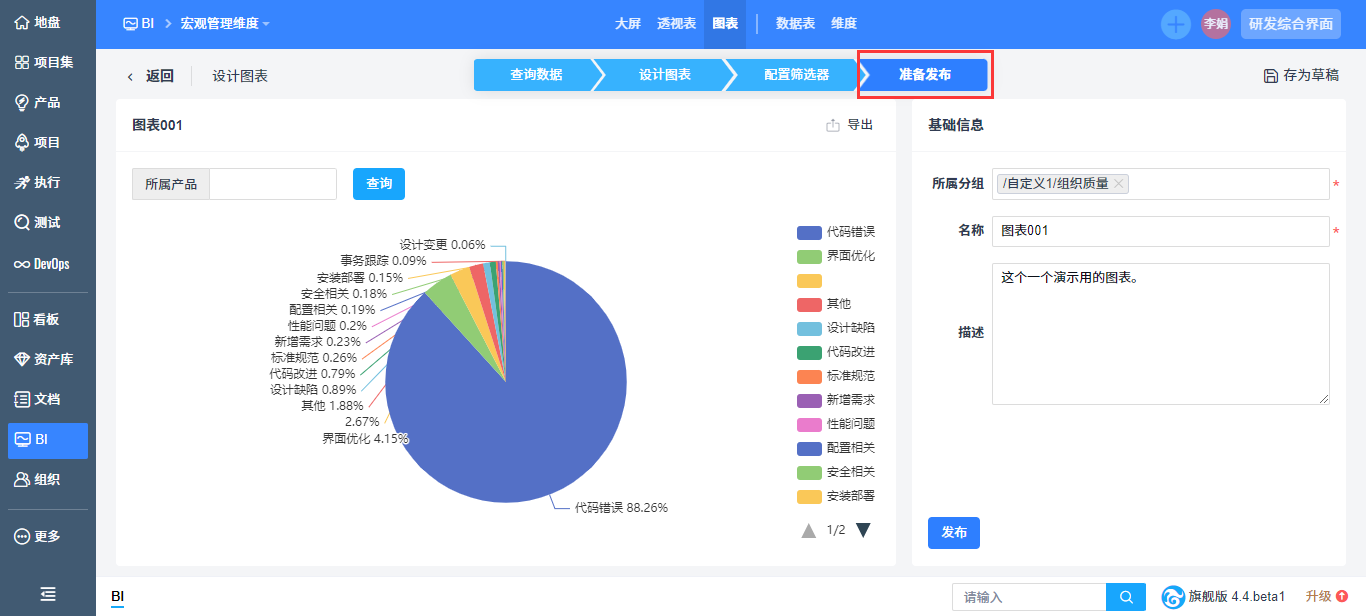
Task: Go to next legend page arrow
Action: click(863, 530)
